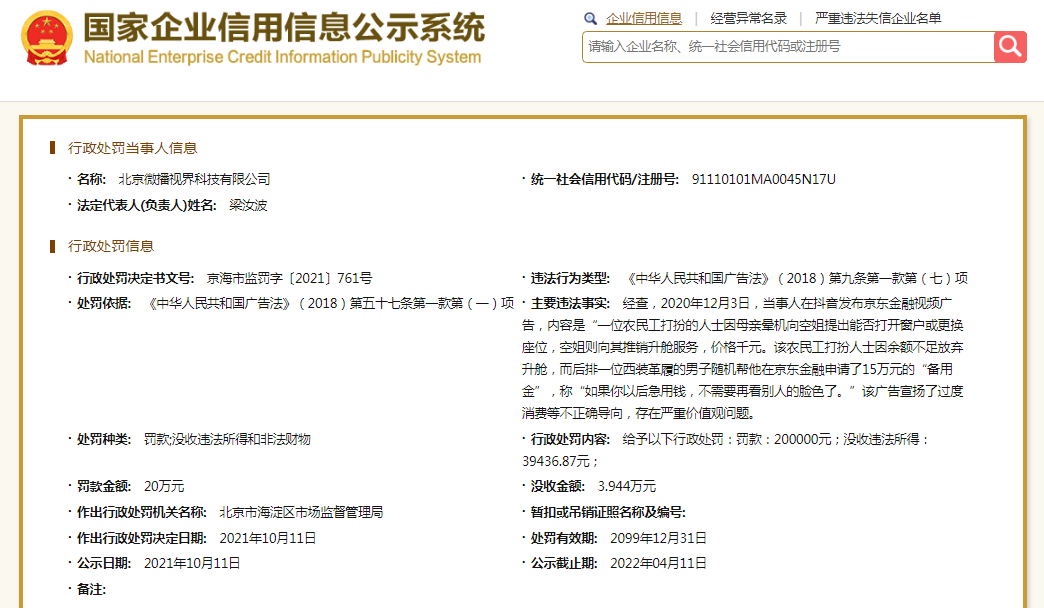This screenshot has width=1044, height=608.
Task: Click the National Enterprise Credit Information Publicity System subtitle
Action: [282, 57]
